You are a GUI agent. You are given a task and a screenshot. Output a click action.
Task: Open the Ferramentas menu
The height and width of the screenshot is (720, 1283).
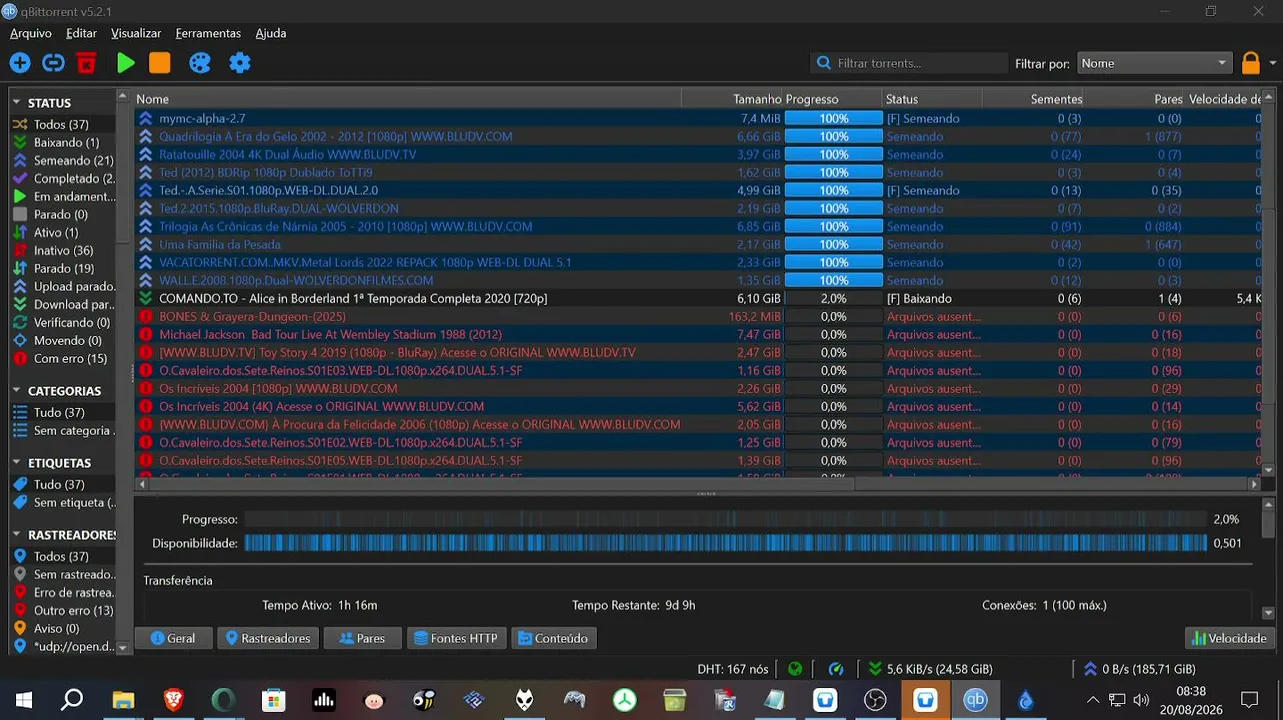tap(208, 33)
